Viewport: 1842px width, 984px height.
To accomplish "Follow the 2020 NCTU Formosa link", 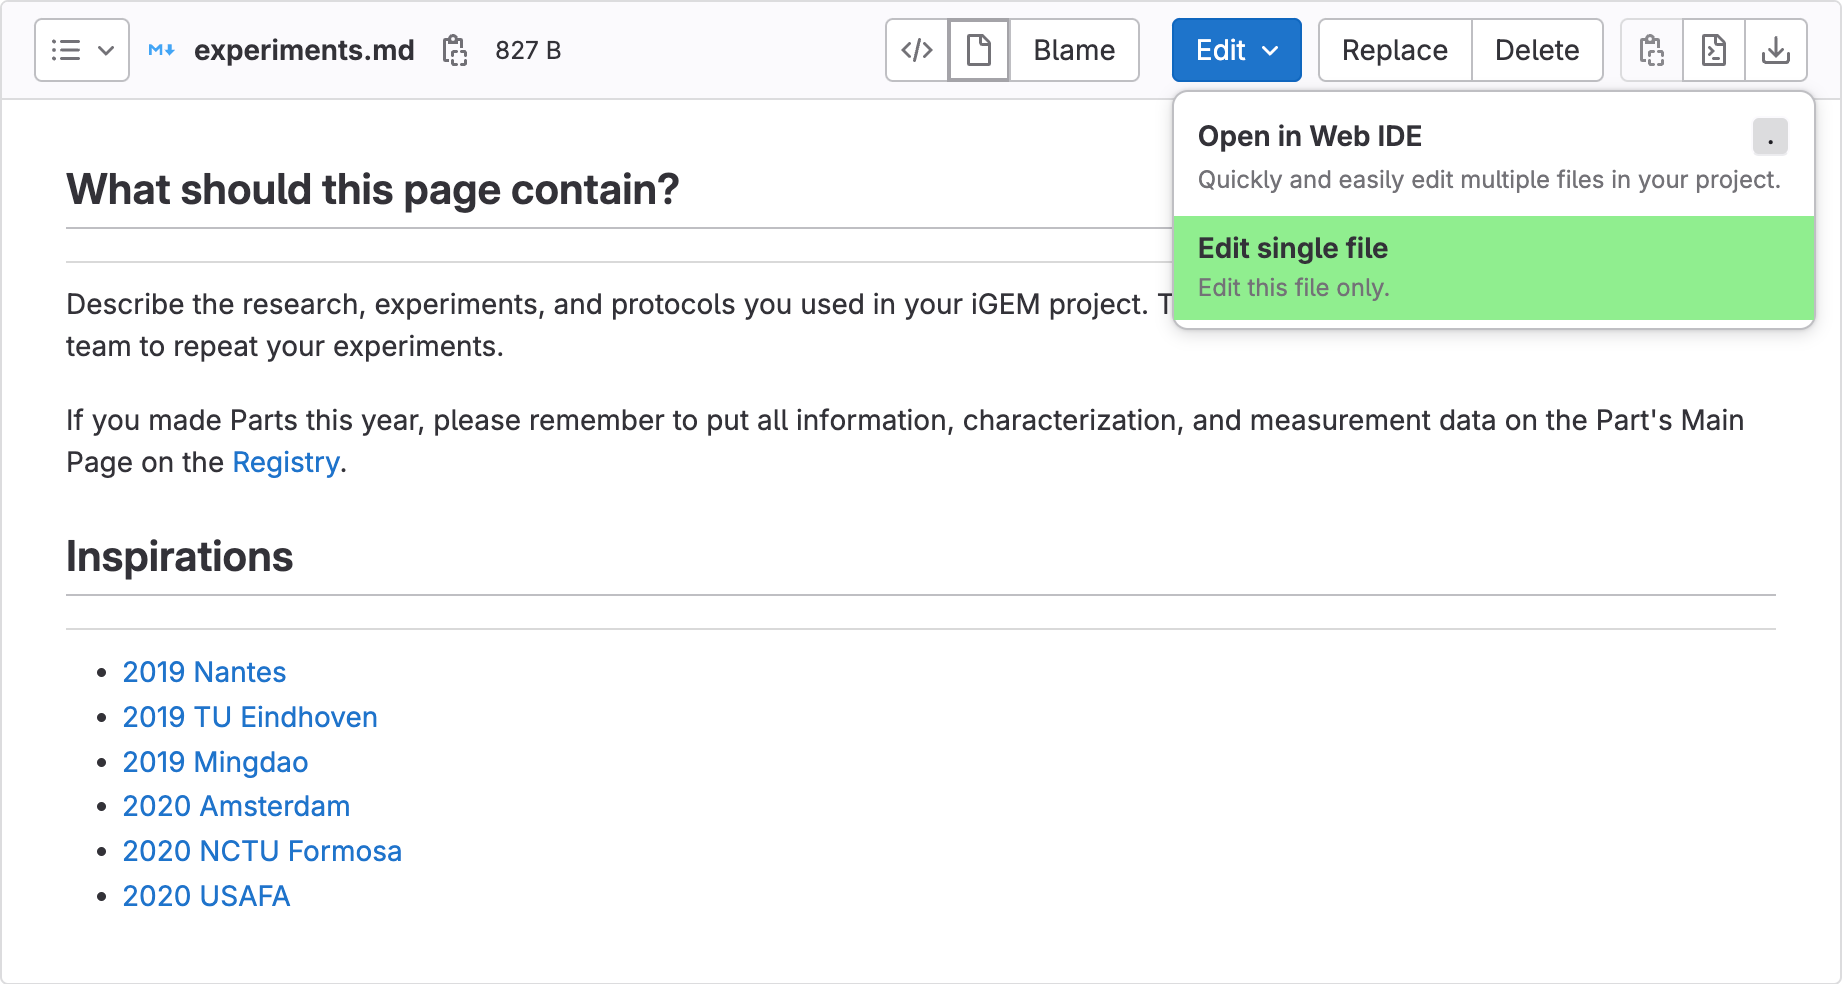I will [x=262, y=851].
